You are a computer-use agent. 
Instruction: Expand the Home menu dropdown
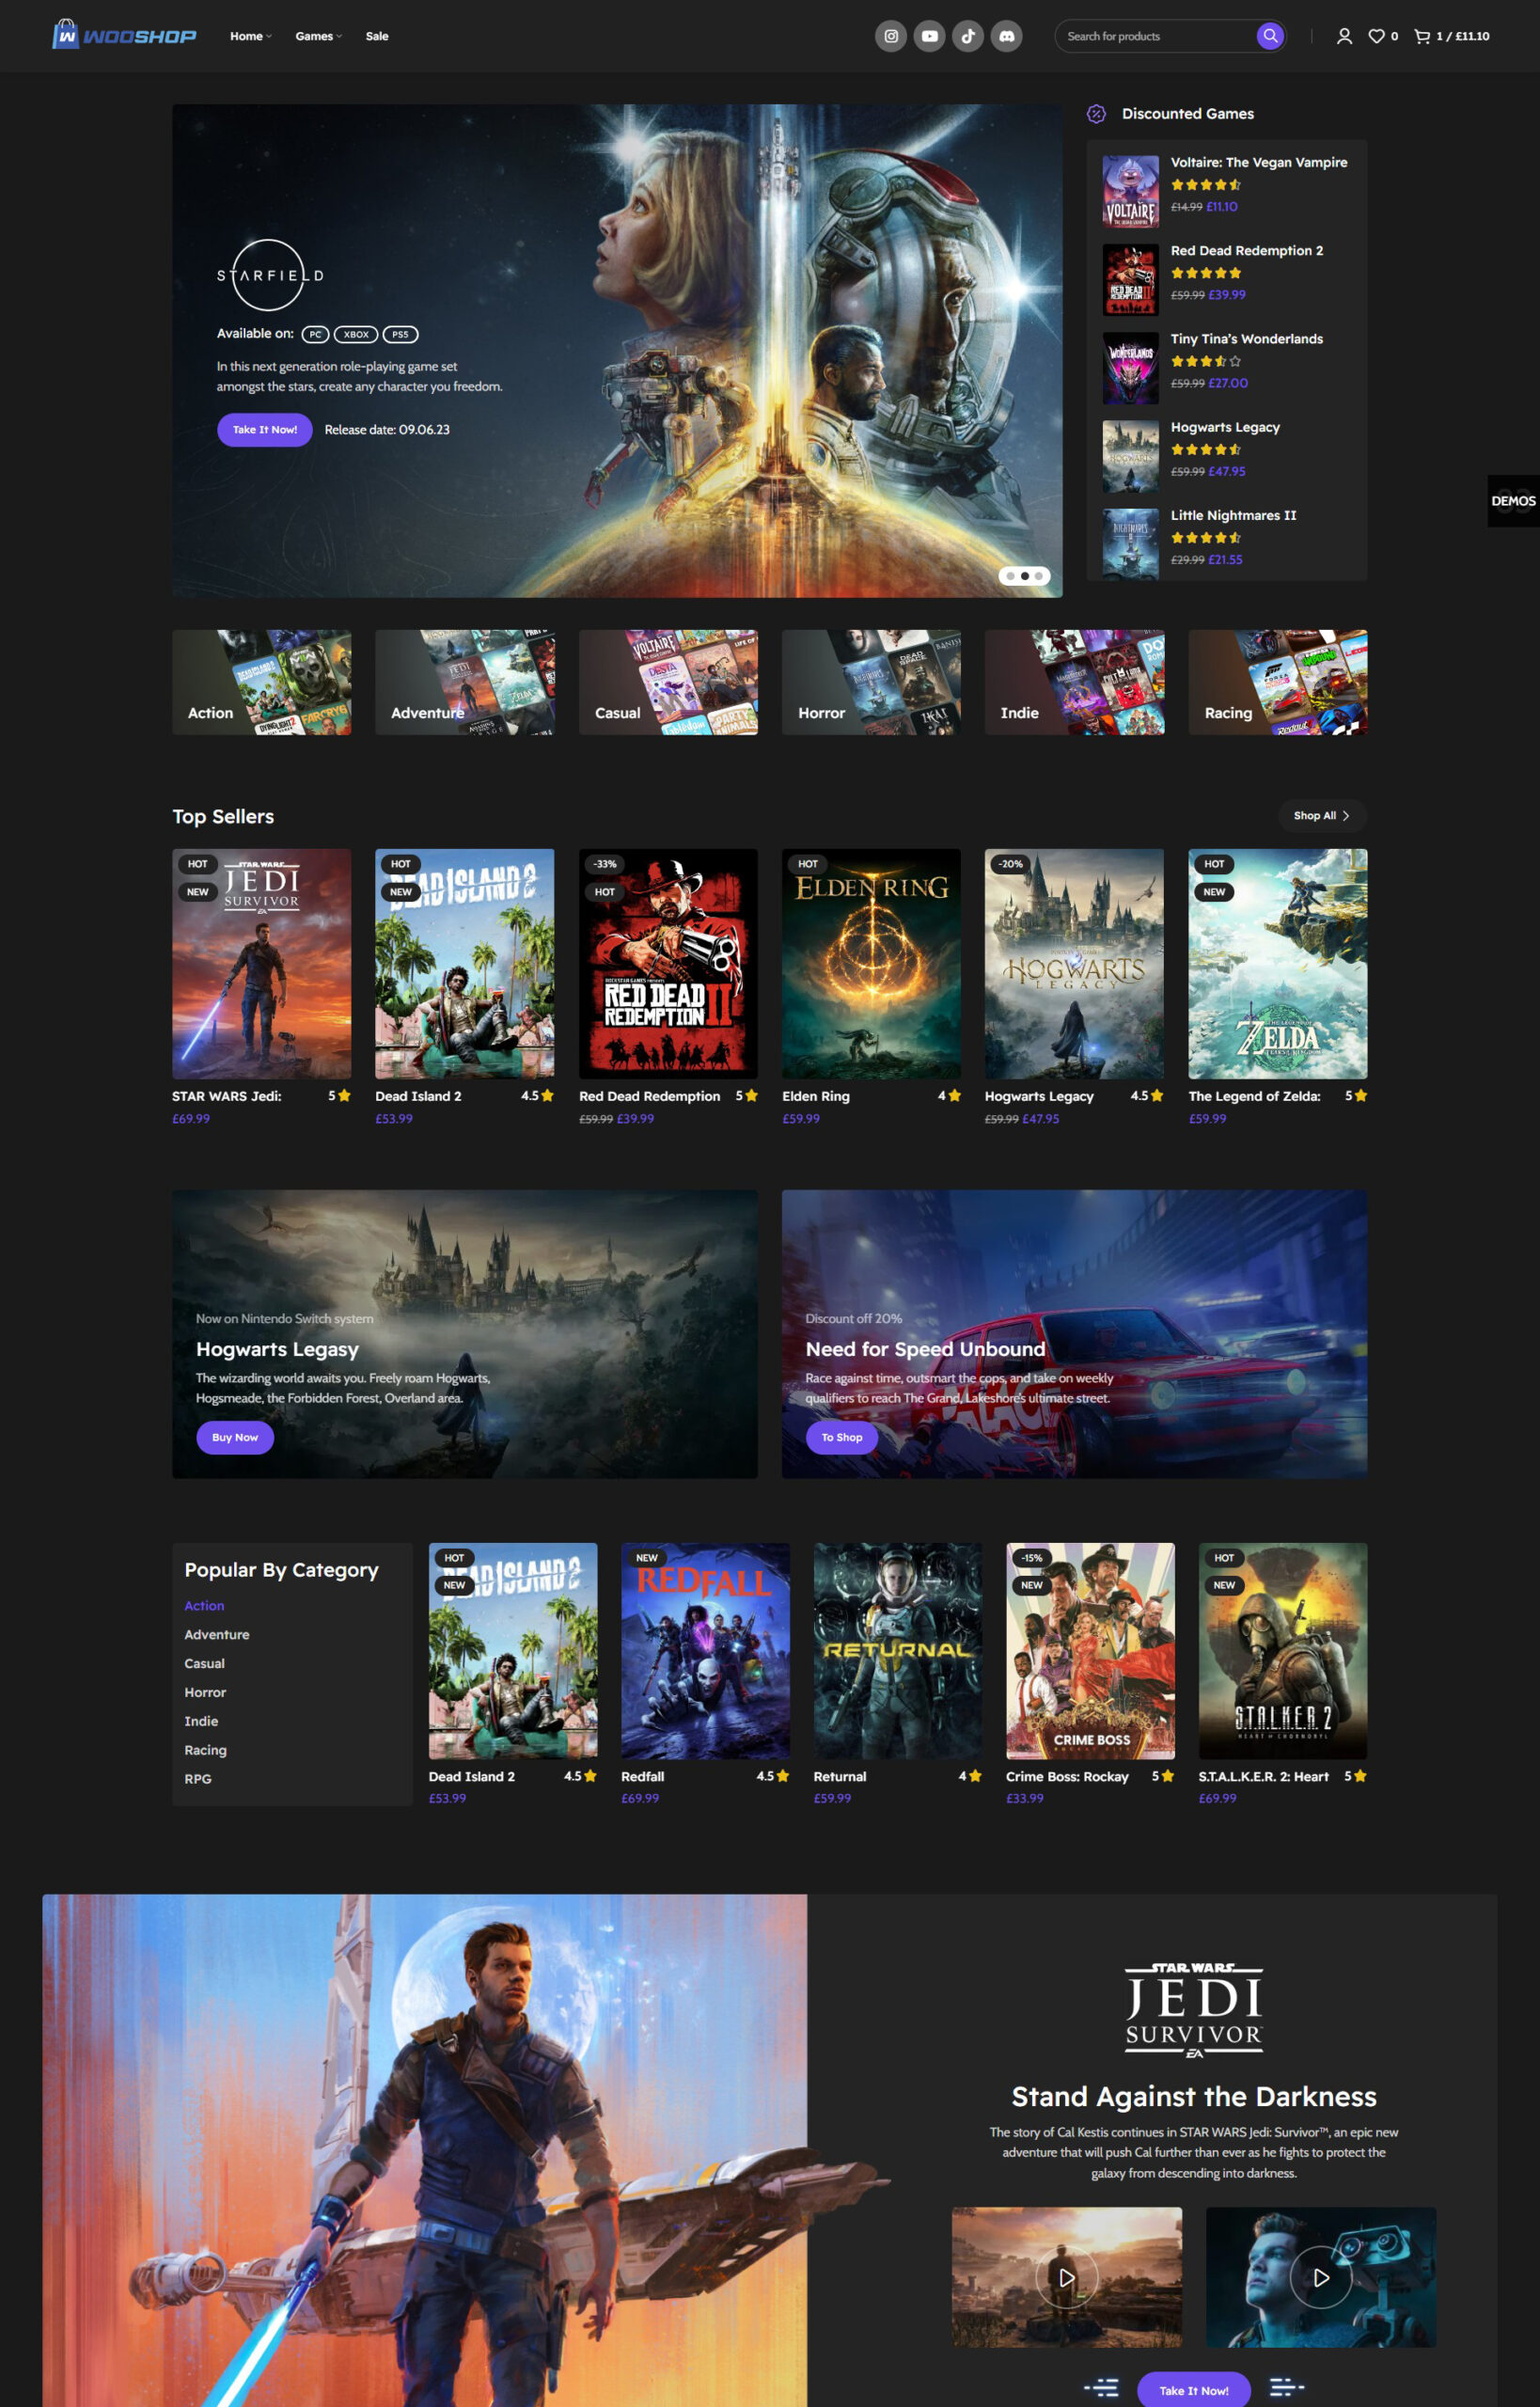250,36
